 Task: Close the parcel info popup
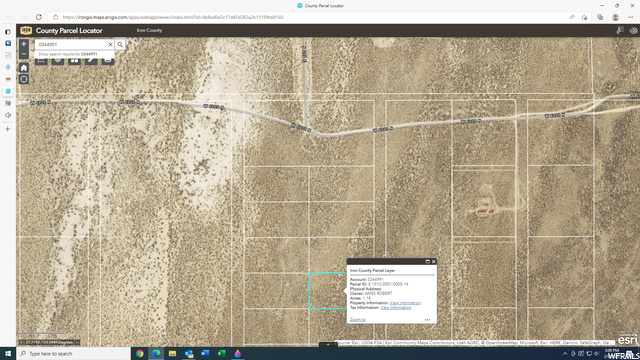coord(433,262)
